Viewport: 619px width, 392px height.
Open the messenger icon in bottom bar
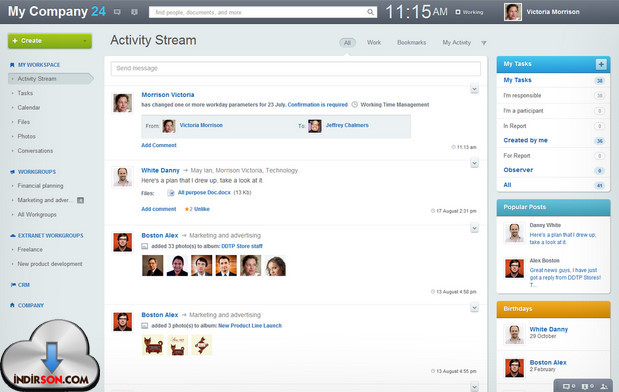566,386
